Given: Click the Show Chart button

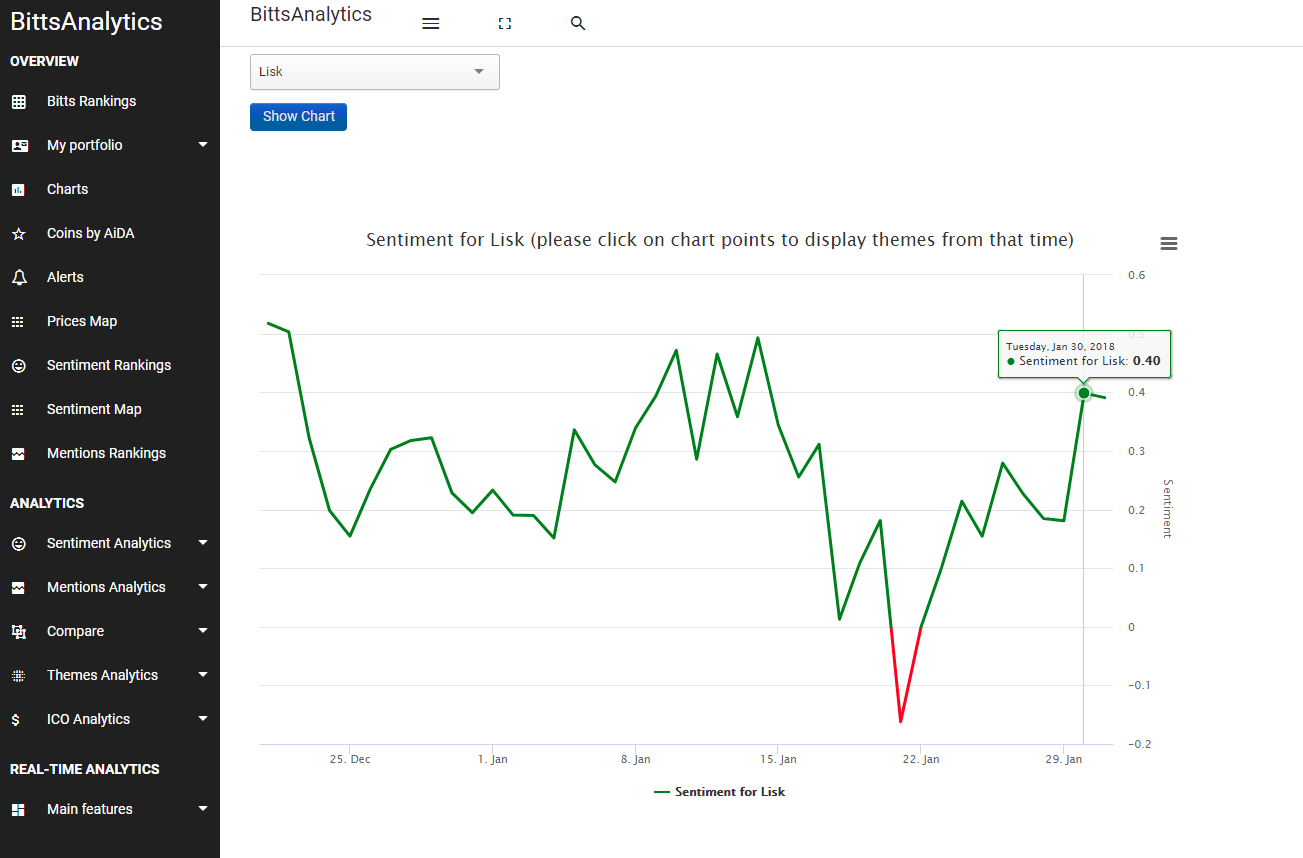Looking at the screenshot, I should (298, 116).
